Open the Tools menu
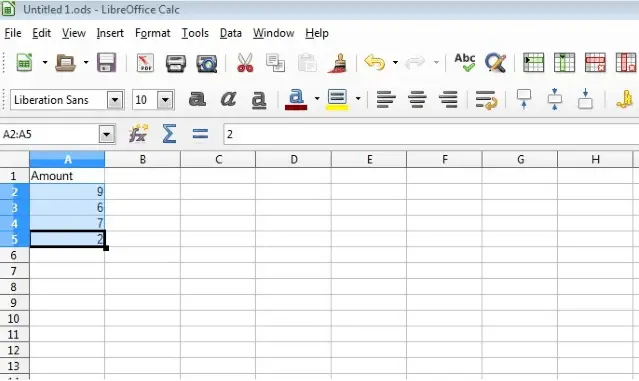The height and width of the screenshot is (381, 639). click(195, 33)
